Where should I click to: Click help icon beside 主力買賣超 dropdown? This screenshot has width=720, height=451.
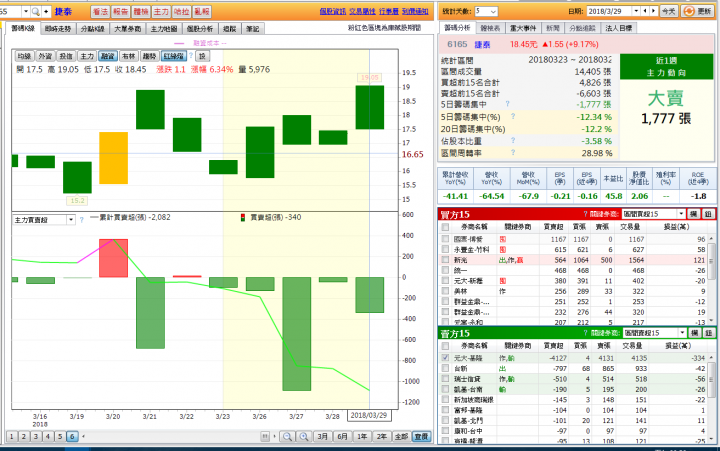[82, 220]
